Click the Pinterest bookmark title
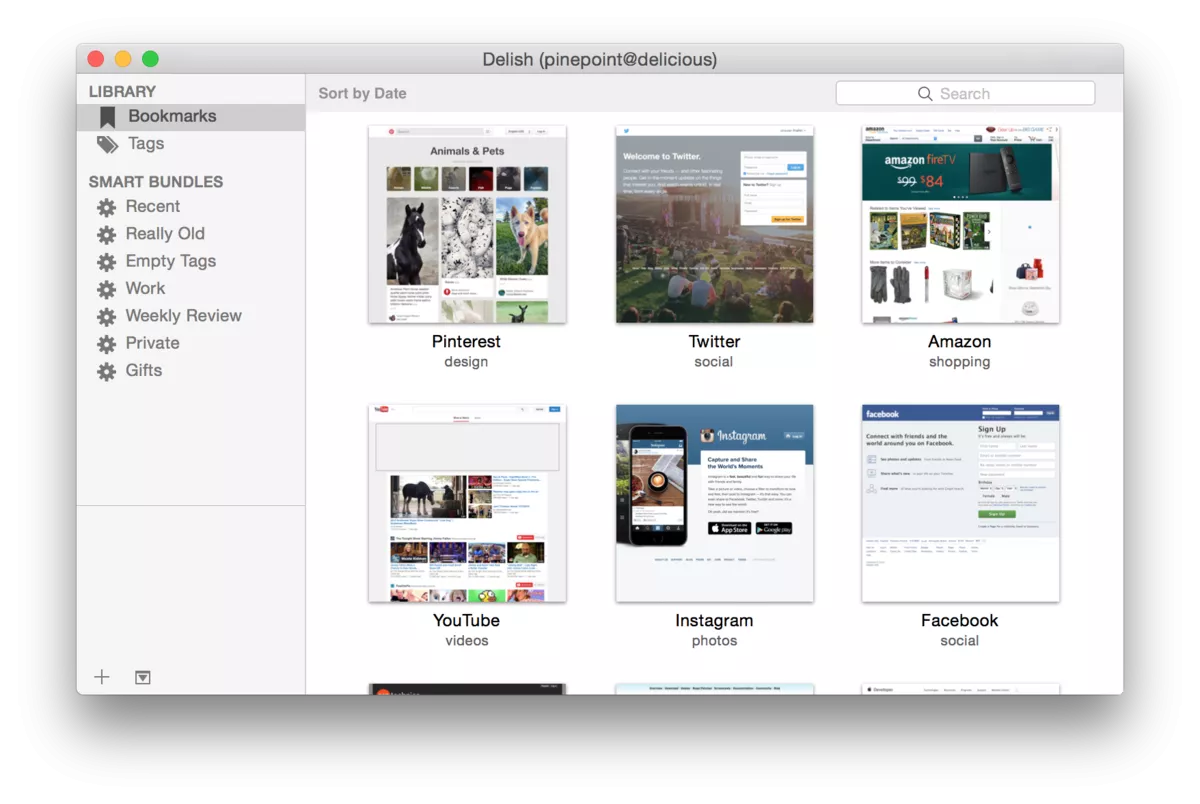 tap(466, 342)
